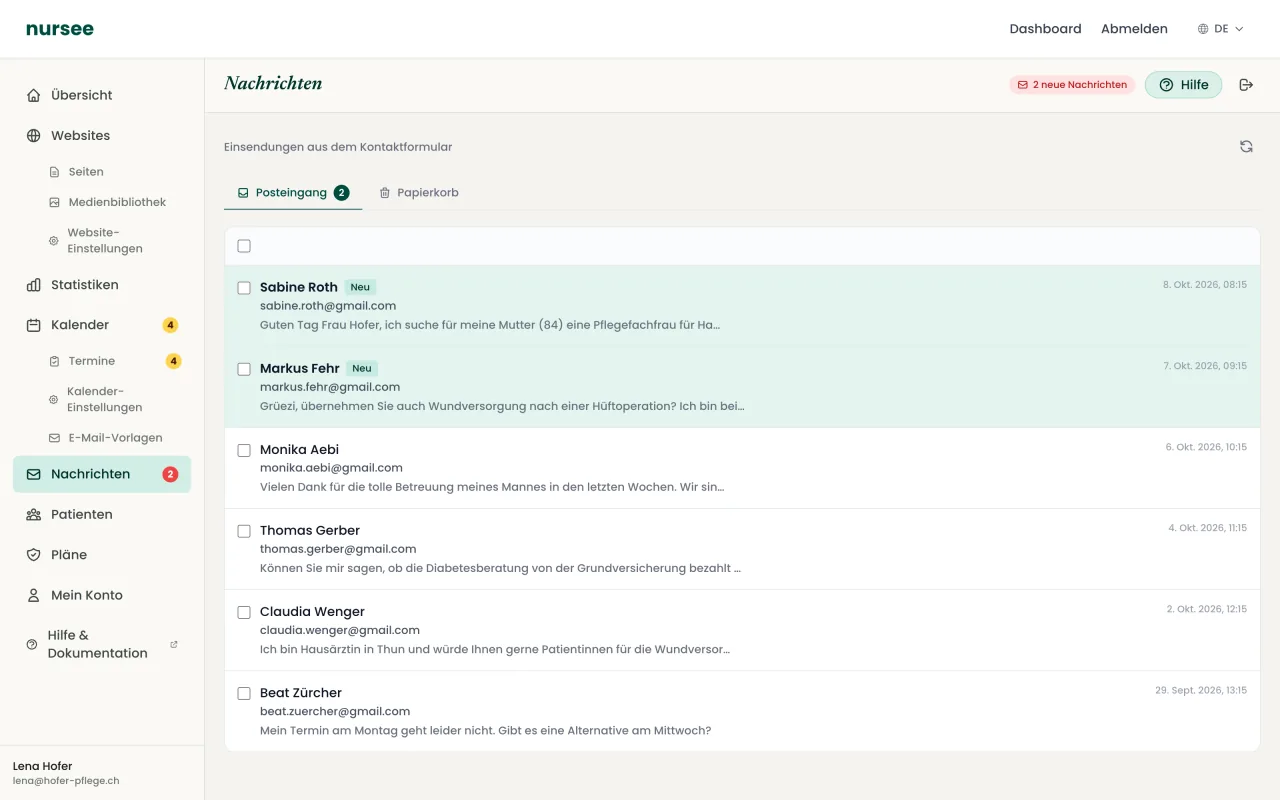Viewport: 1280px width, 800px height.
Task: Tick the select-all checkbox above messages
Action: (244, 246)
